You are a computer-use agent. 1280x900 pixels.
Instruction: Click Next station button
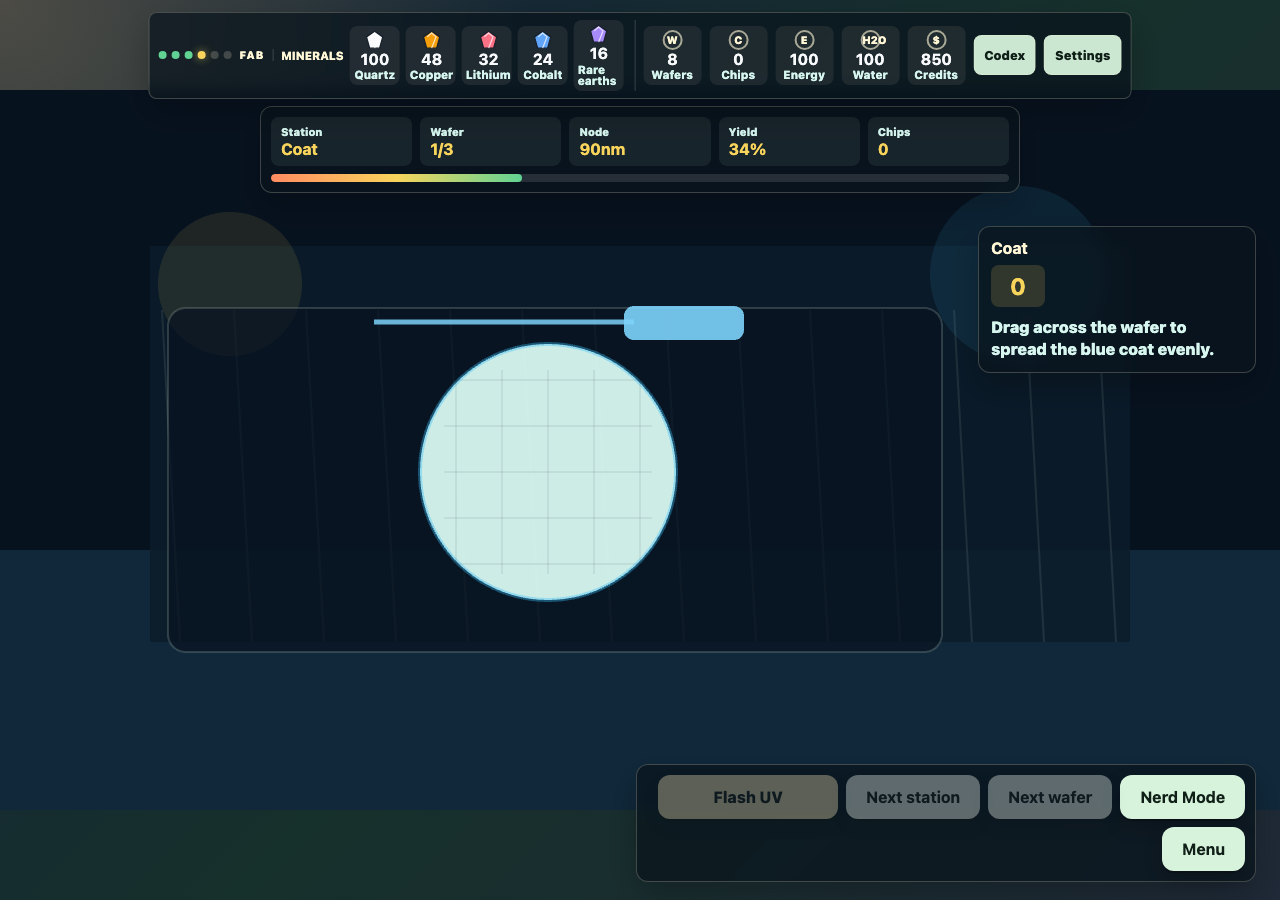[913, 797]
